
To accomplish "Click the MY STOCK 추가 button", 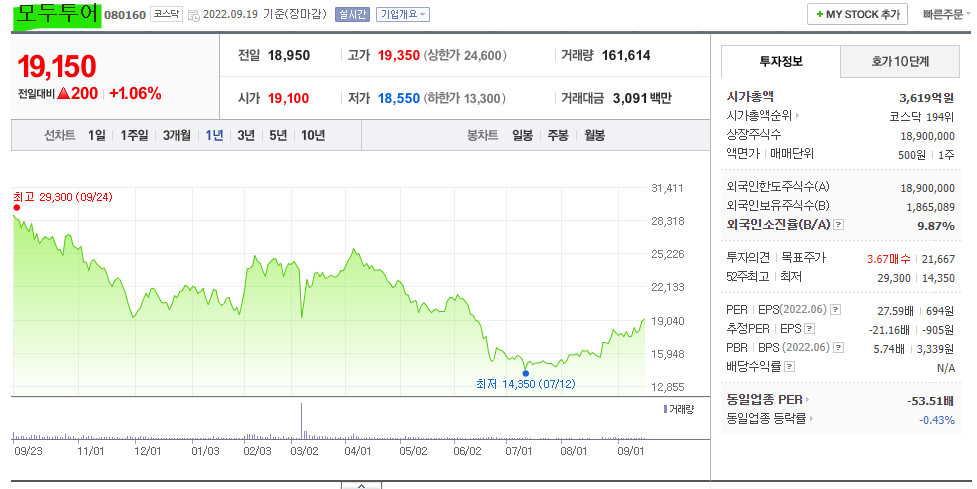I will 857,14.
